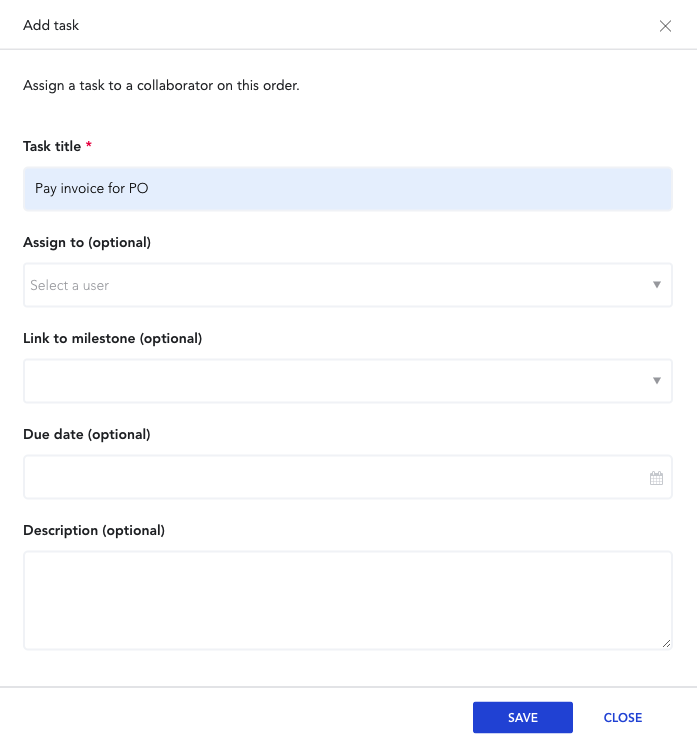Click the Description box resize handle
697x746 pixels.
click(666, 643)
